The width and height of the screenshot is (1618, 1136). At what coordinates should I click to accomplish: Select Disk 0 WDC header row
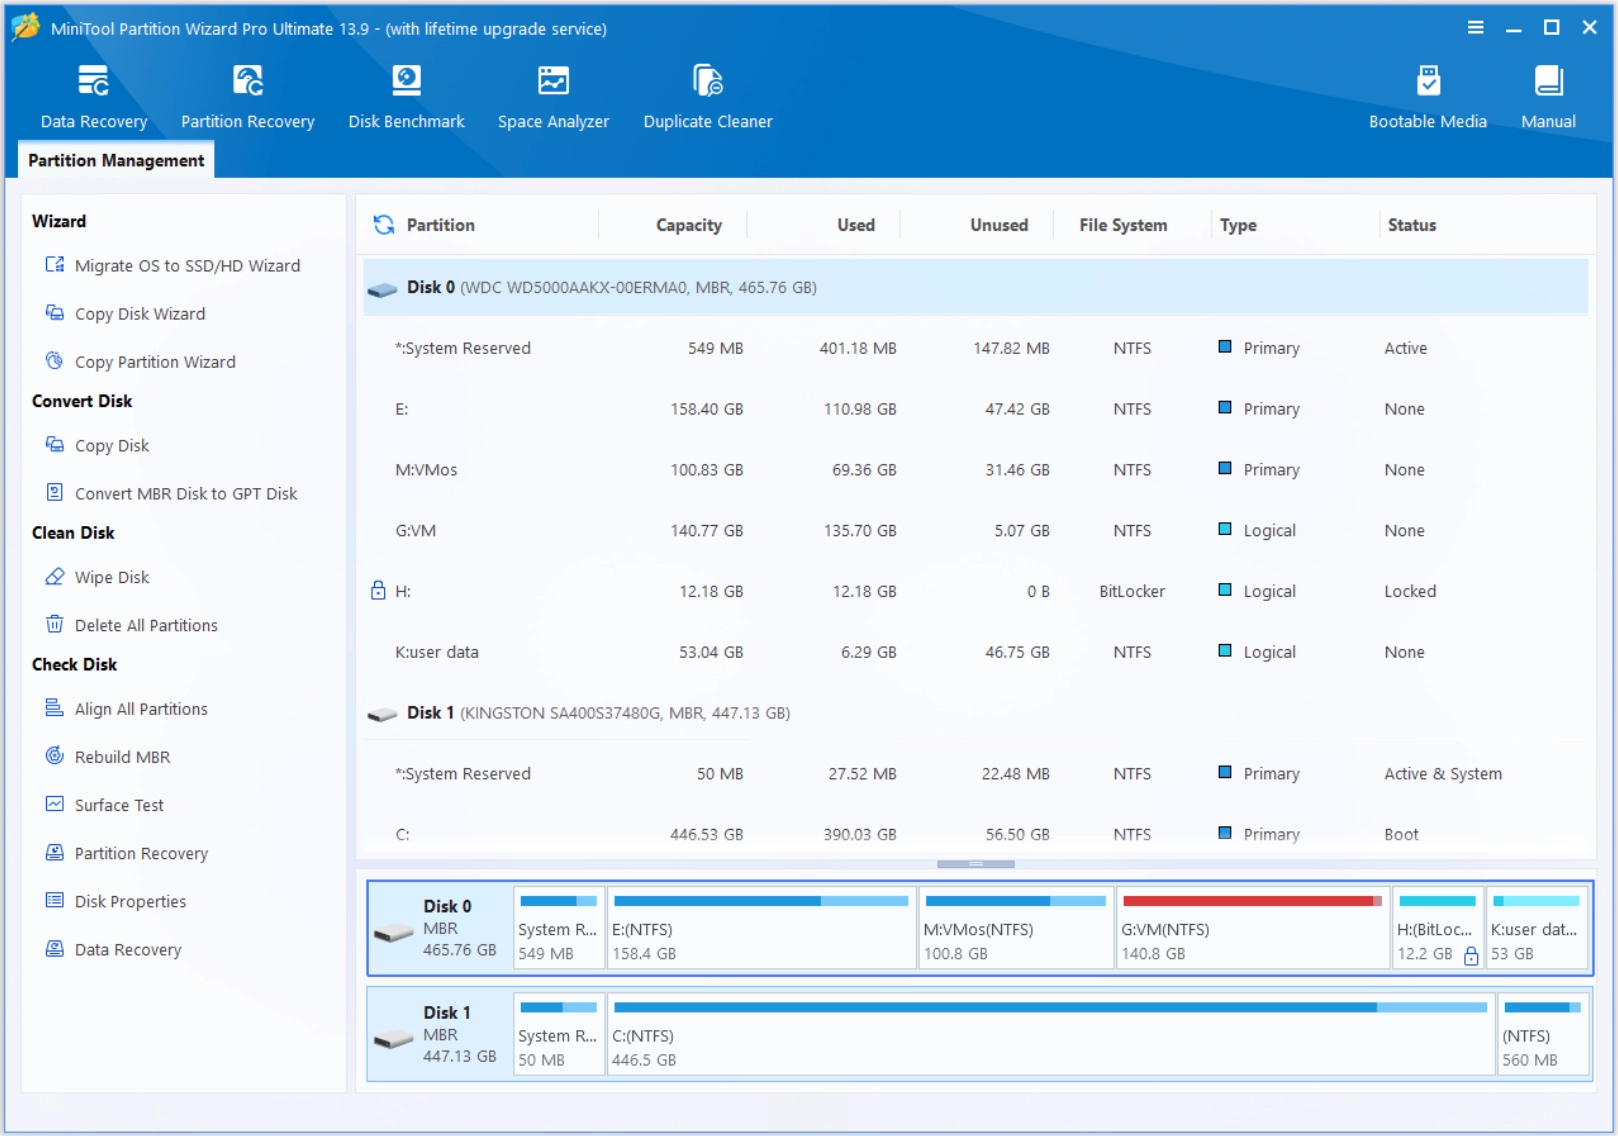click(976, 288)
